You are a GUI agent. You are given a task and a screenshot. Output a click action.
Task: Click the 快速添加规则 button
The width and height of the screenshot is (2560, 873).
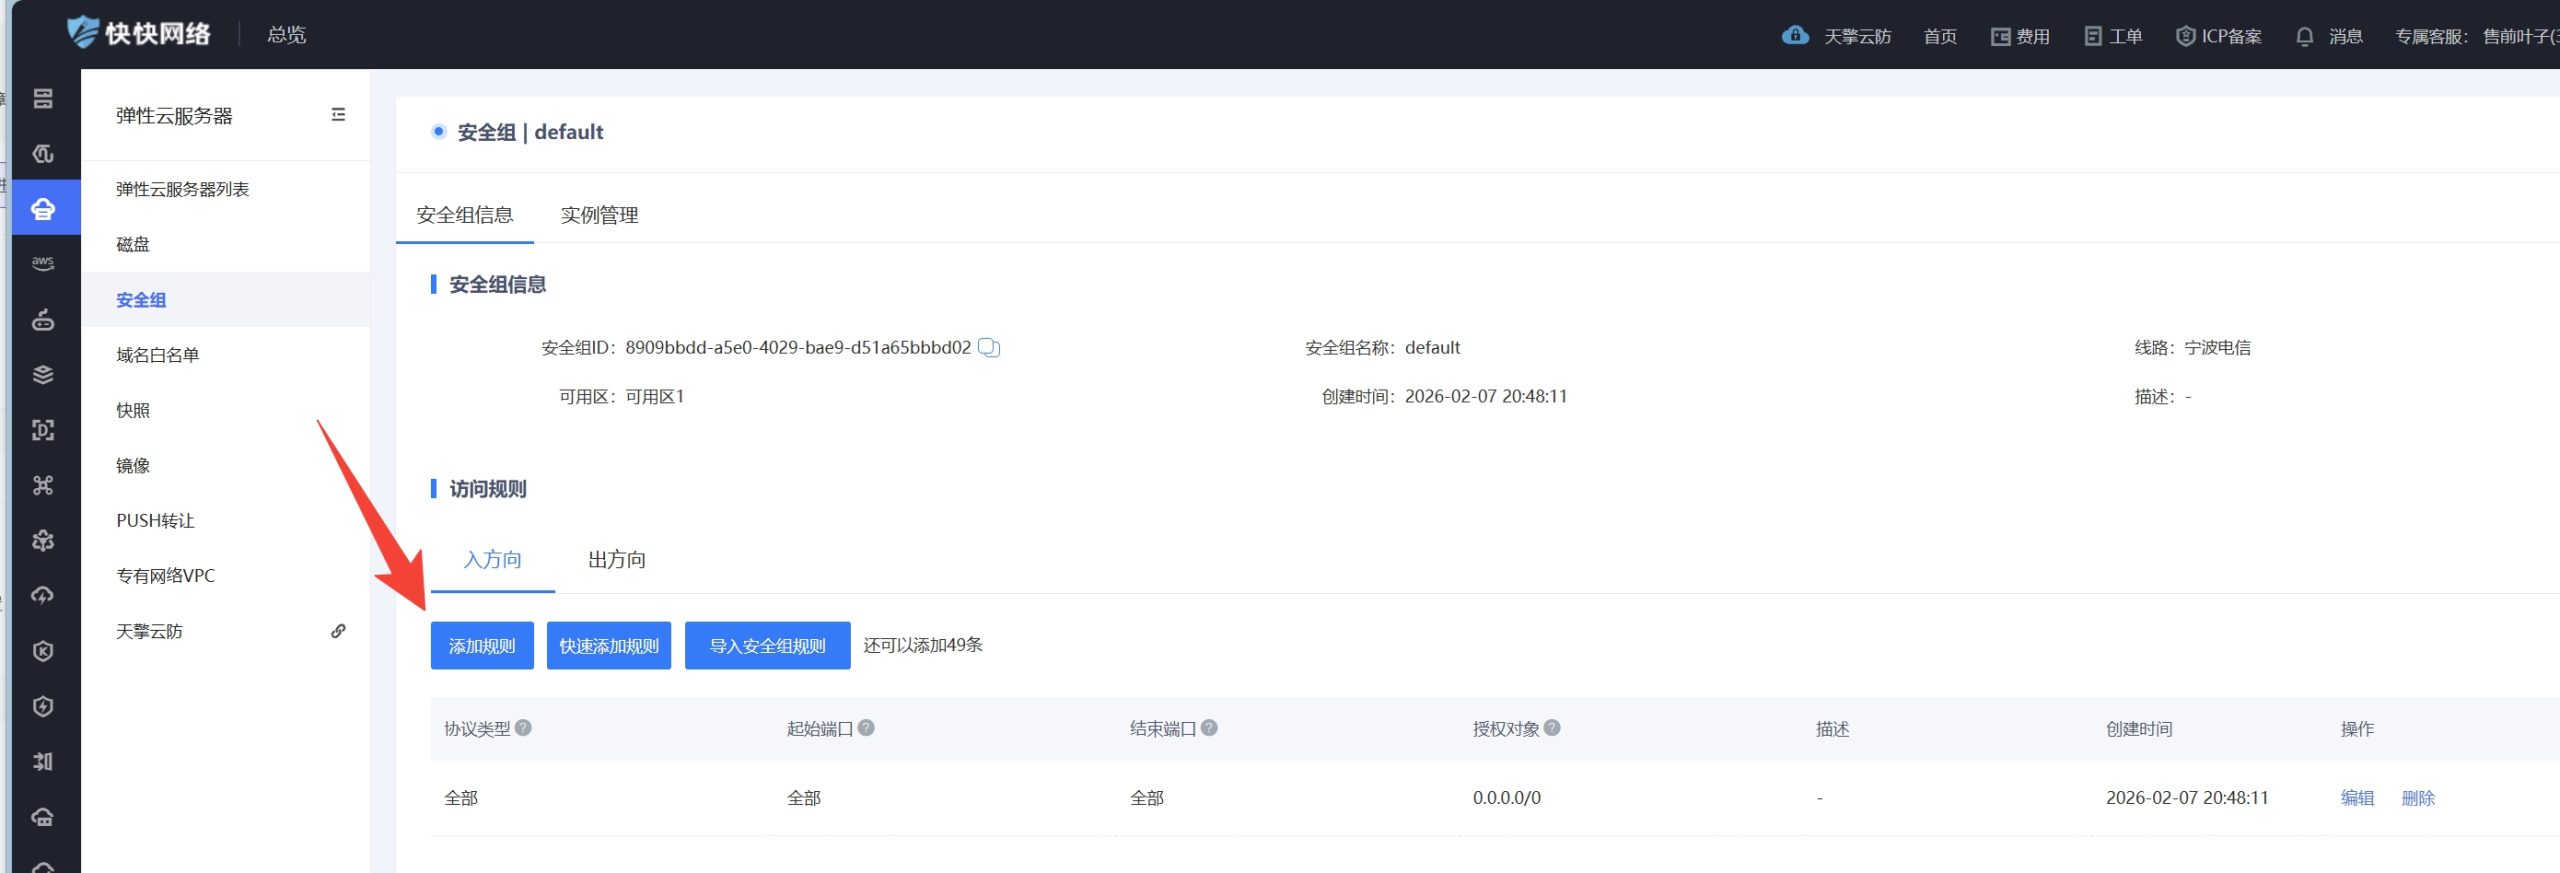click(x=608, y=646)
